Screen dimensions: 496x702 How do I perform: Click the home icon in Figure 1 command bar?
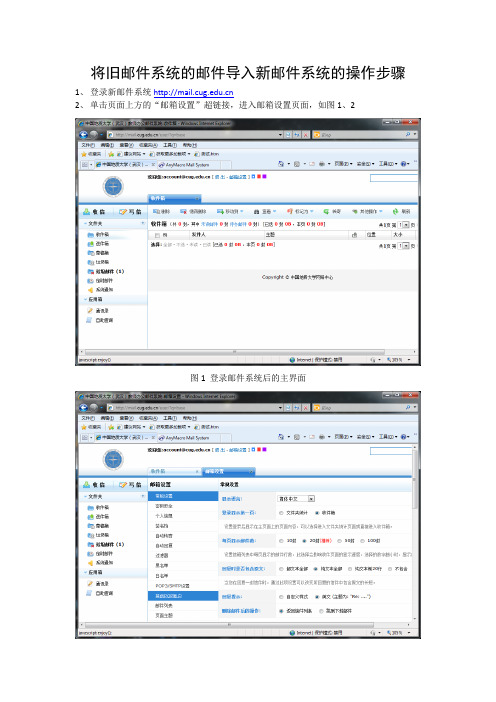tap(281, 164)
